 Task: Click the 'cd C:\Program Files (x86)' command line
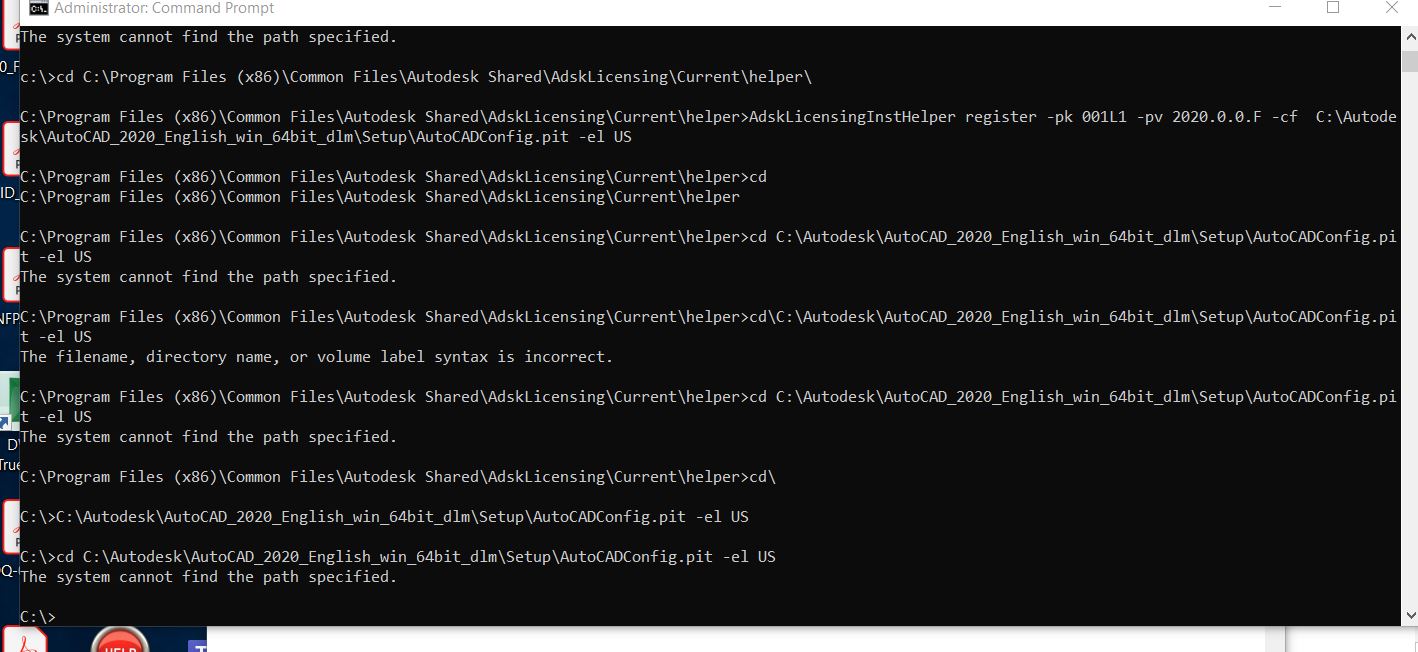click(416, 77)
